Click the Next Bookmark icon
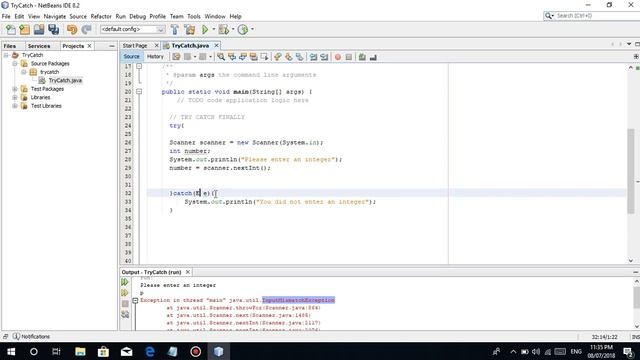The width and height of the screenshot is (640, 360). click(x=289, y=57)
